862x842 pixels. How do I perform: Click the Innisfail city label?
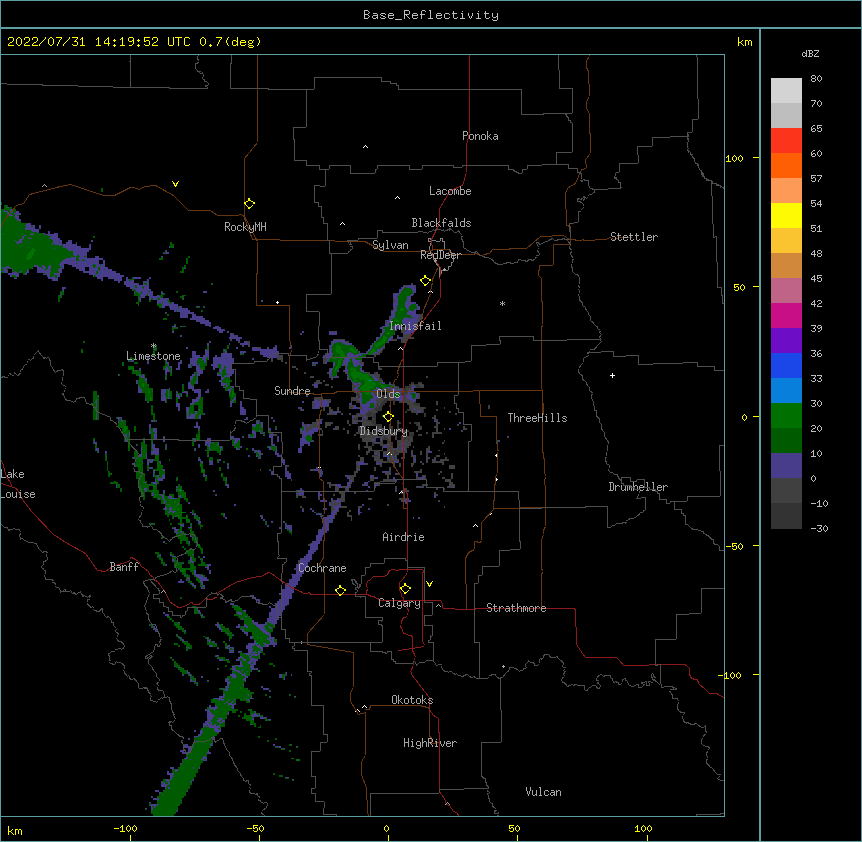click(415, 326)
